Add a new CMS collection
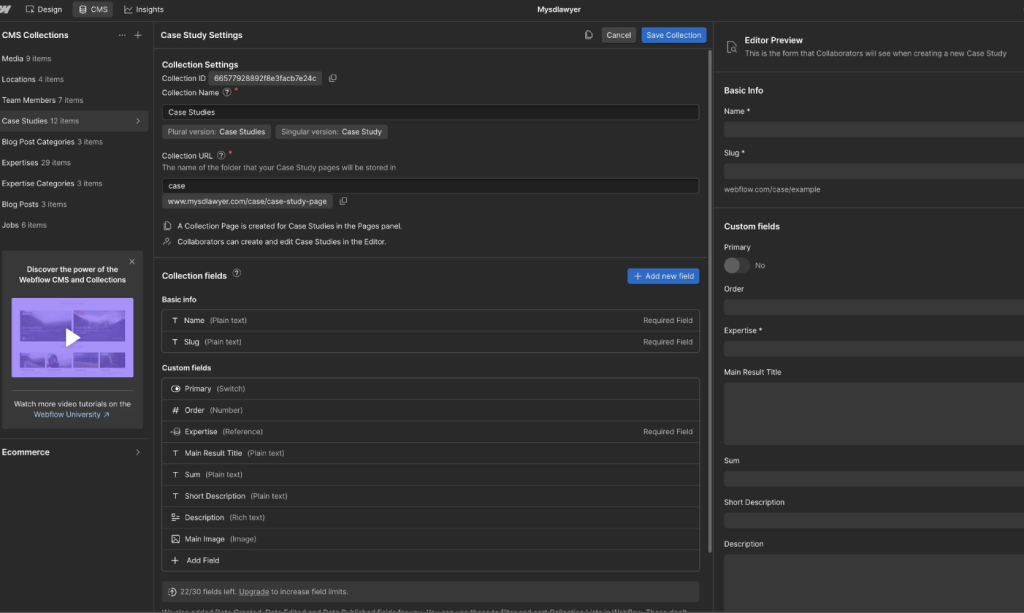 coord(138,35)
